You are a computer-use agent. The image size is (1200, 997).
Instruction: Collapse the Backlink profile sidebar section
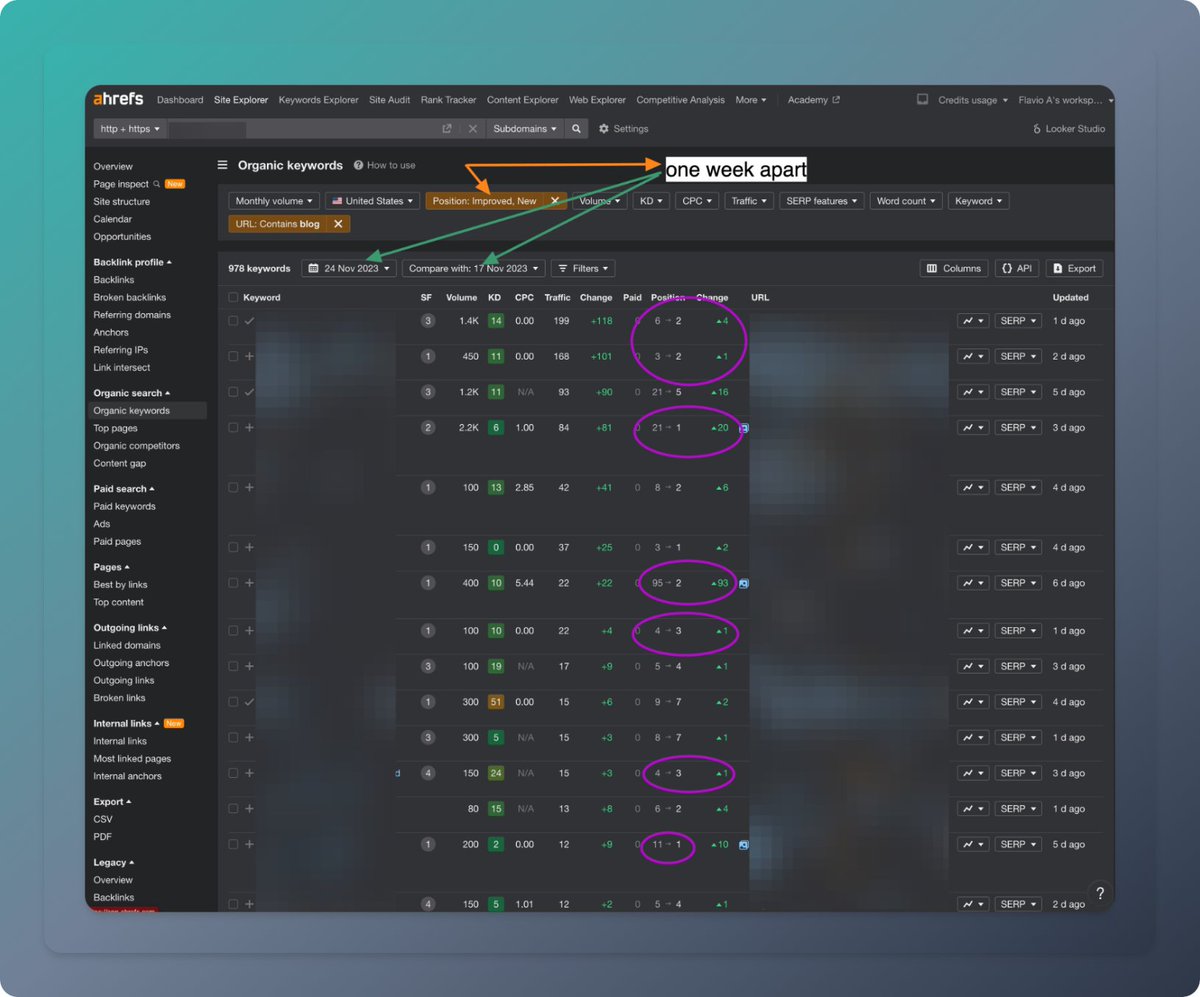click(x=132, y=262)
